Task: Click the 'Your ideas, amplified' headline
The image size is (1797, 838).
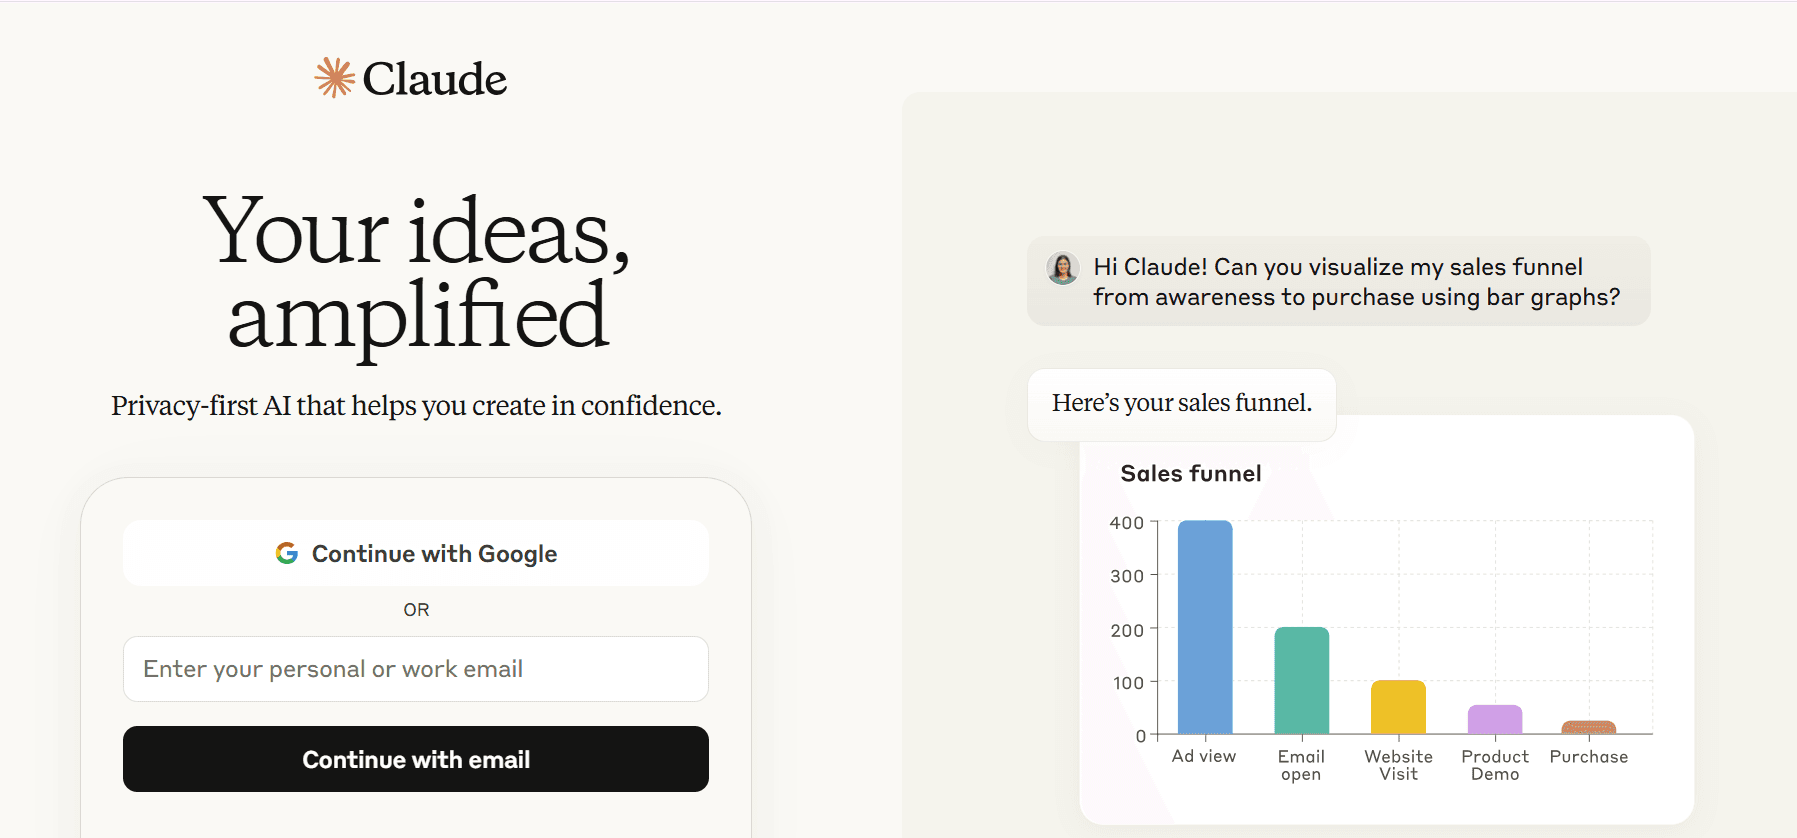Action: click(417, 272)
